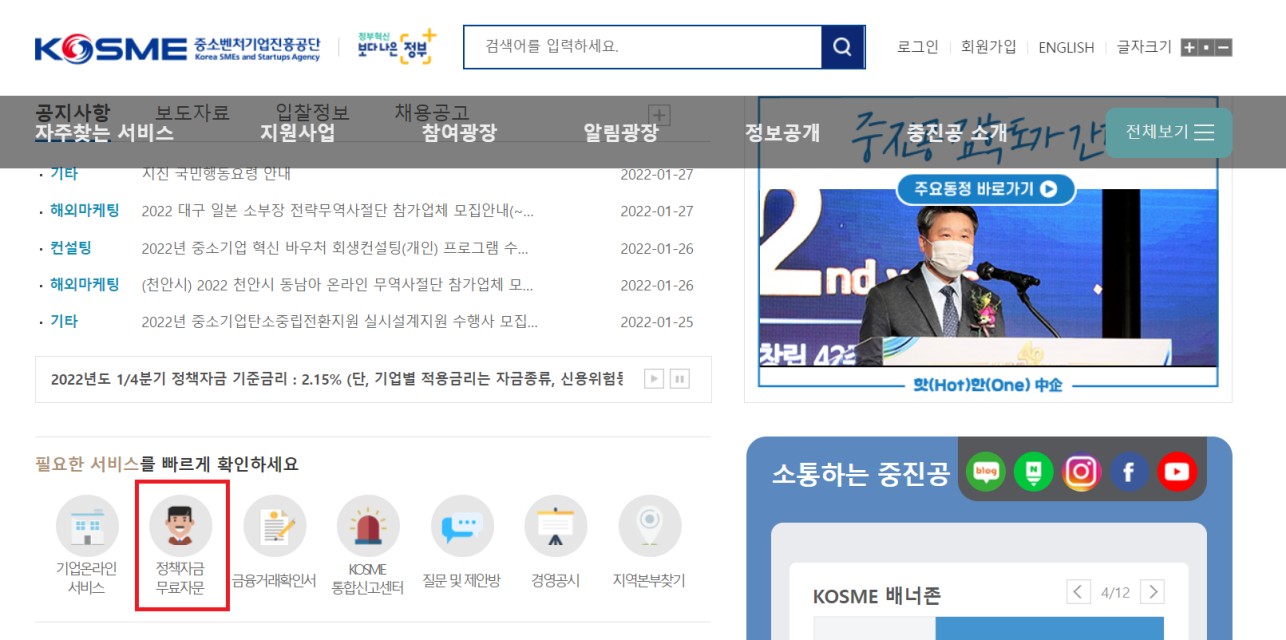The image size is (1286, 640).
Task: Show previous KOSME 배너존 banner
Action: tap(1078, 592)
